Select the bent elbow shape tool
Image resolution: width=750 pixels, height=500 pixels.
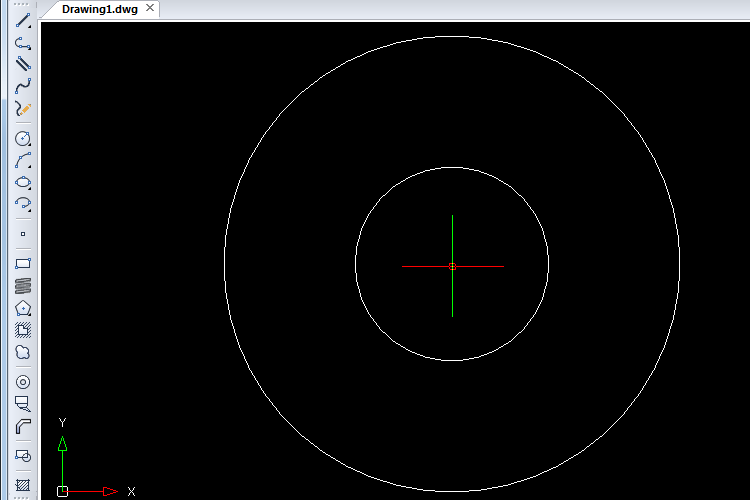click(x=23, y=426)
